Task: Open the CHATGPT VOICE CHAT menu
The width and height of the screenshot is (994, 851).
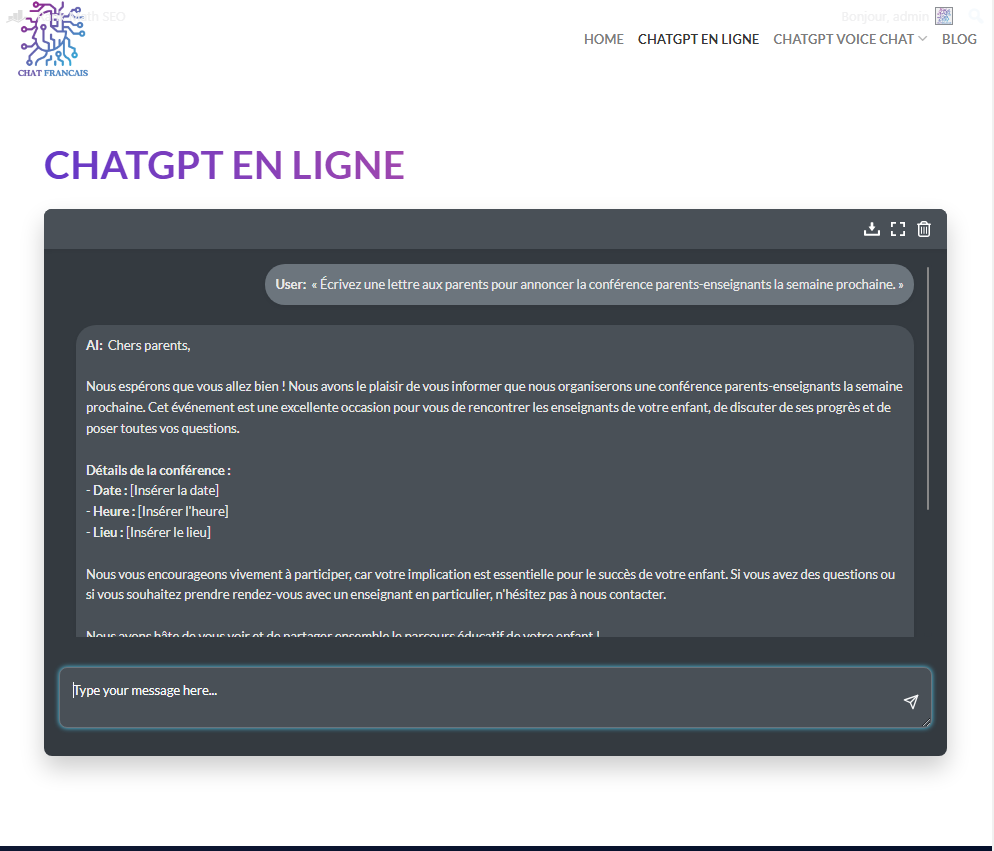Action: 843,39
